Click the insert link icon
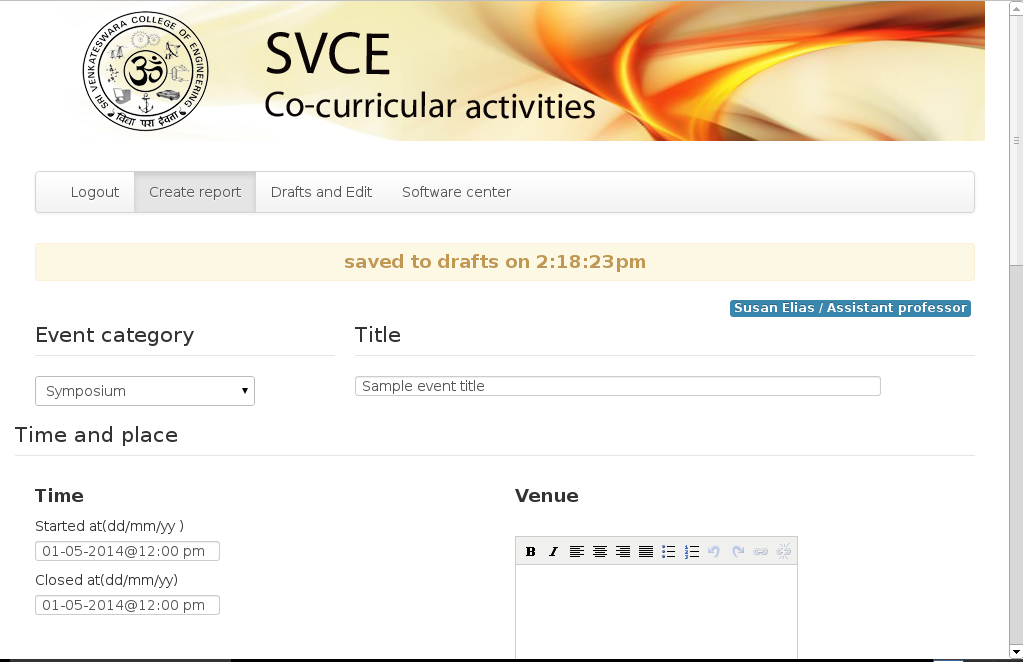This screenshot has height=662, width=1023. 761,551
